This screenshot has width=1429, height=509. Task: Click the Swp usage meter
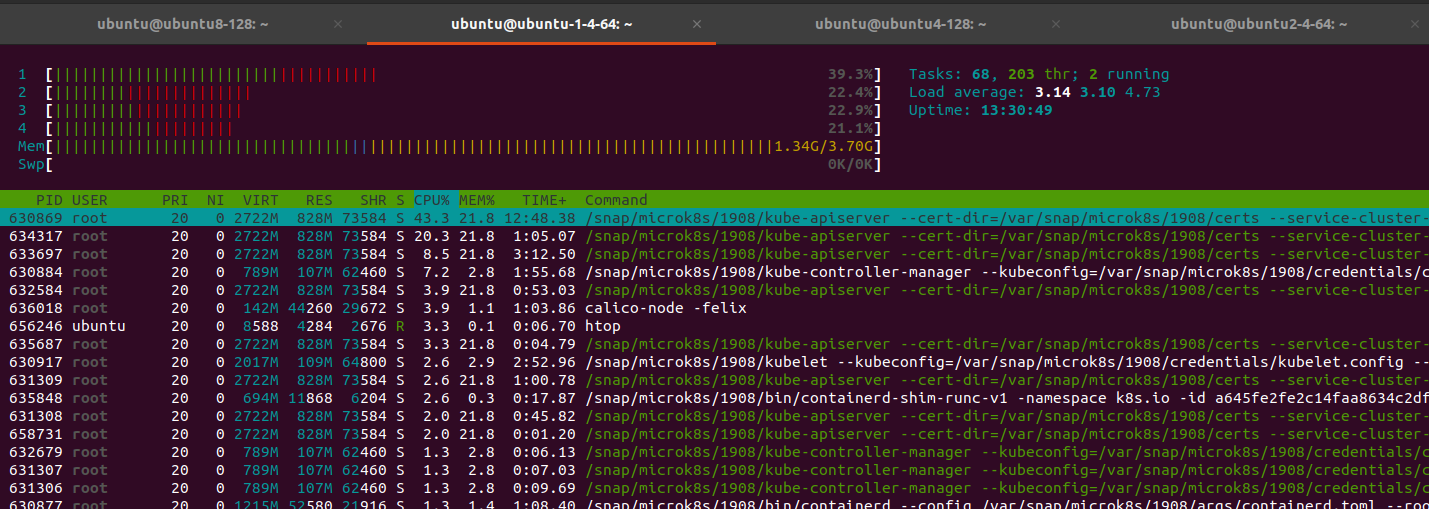click(x=464, y=164)
